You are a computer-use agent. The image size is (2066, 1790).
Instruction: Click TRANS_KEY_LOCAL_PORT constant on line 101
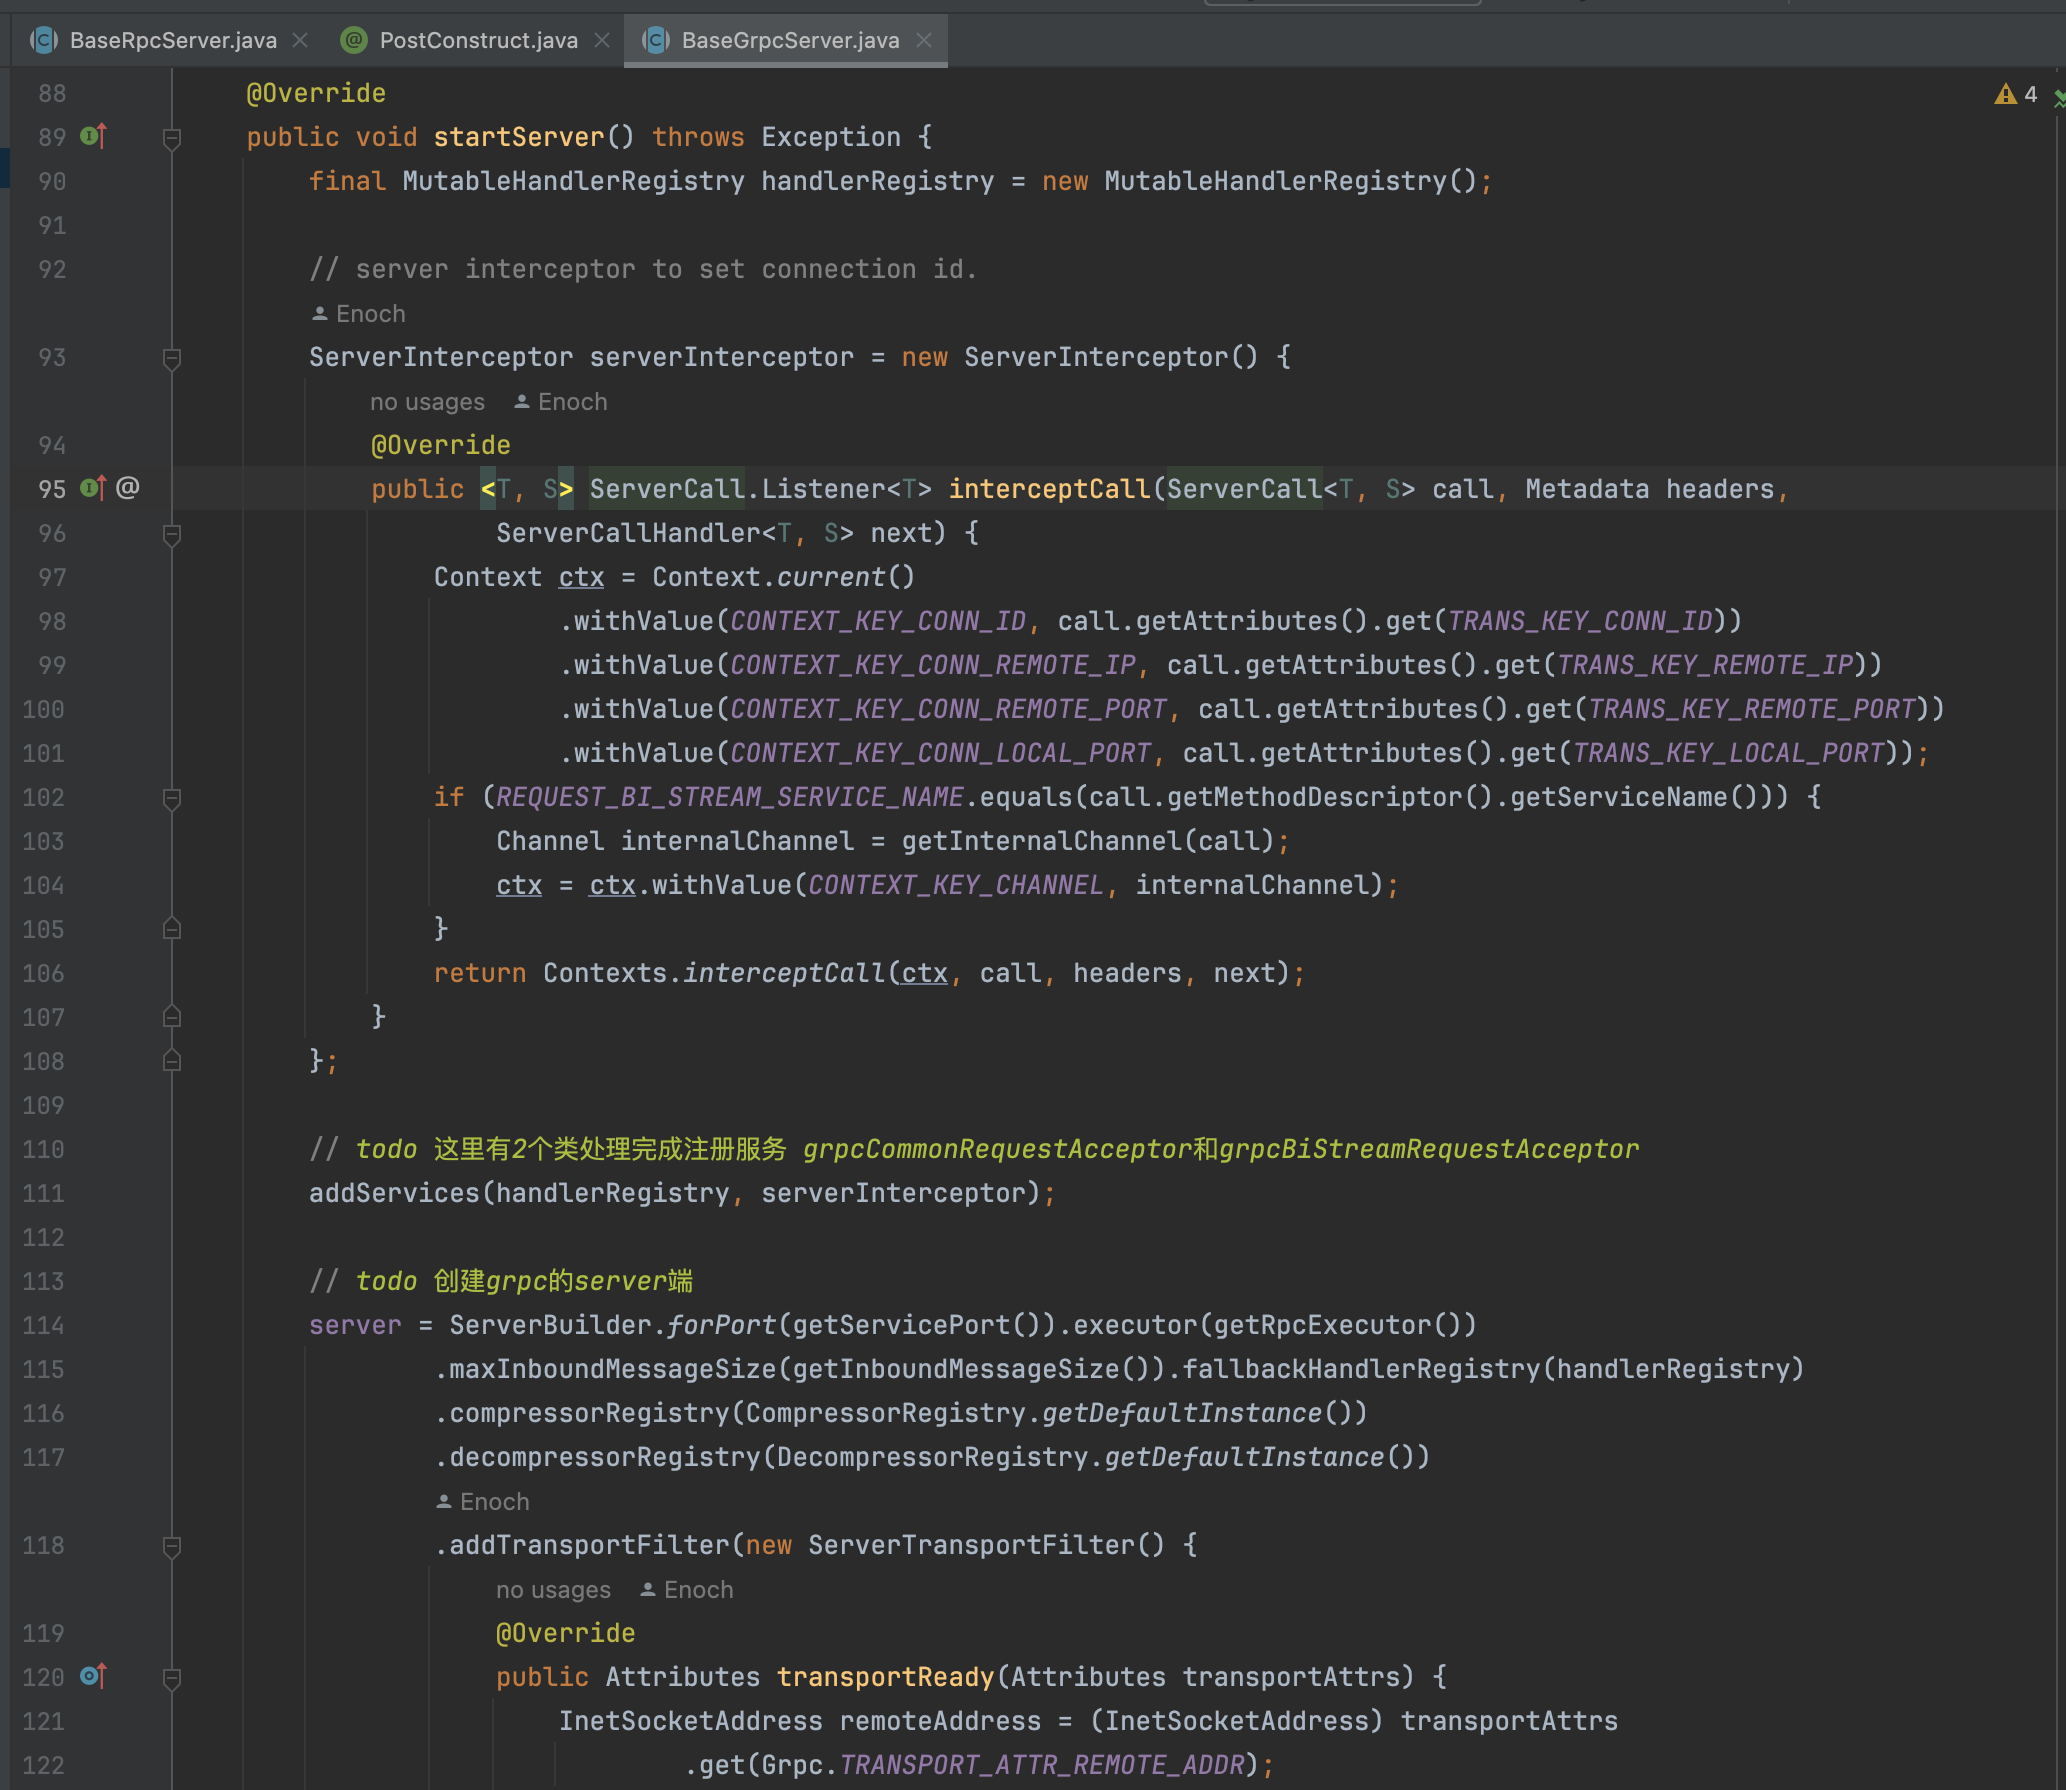[1729, 753]
